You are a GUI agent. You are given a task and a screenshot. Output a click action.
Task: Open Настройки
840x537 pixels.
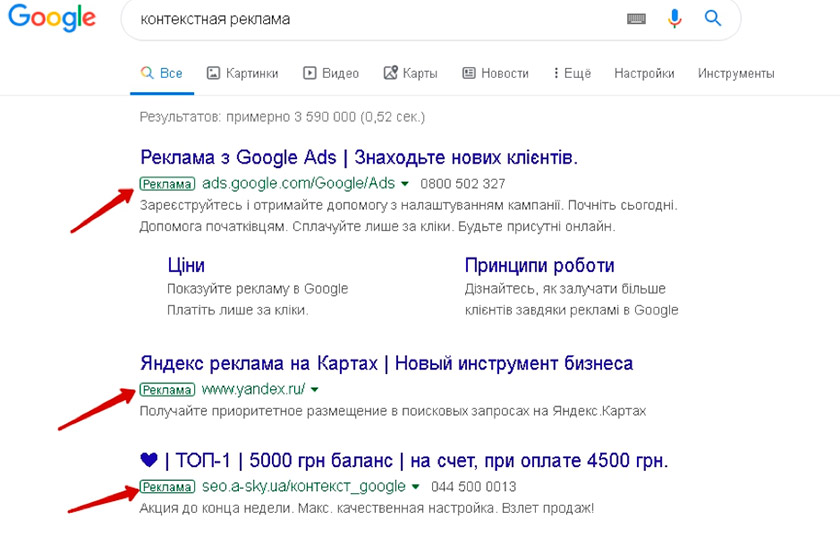pos(644,73)
